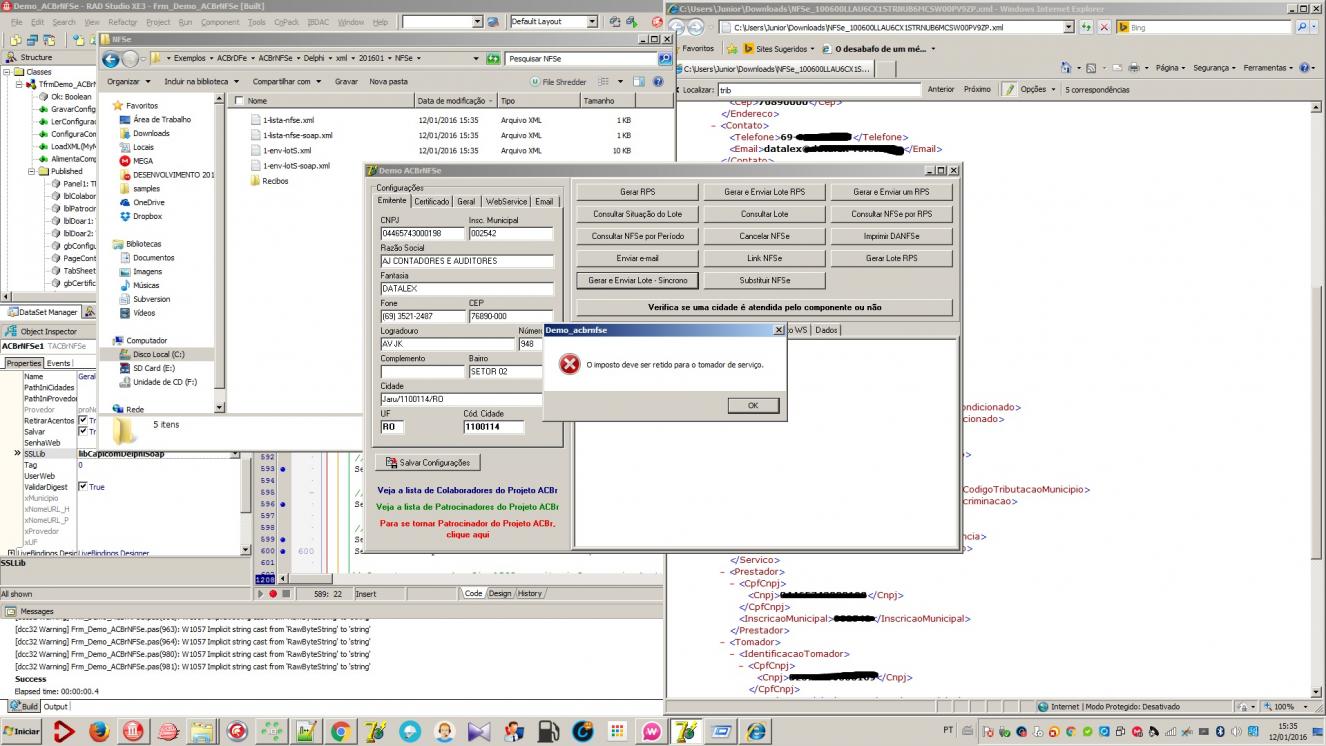Switch to the WebService configuration tab
Viewport: 1326px width, 746px height.
[x=506, y=202]
